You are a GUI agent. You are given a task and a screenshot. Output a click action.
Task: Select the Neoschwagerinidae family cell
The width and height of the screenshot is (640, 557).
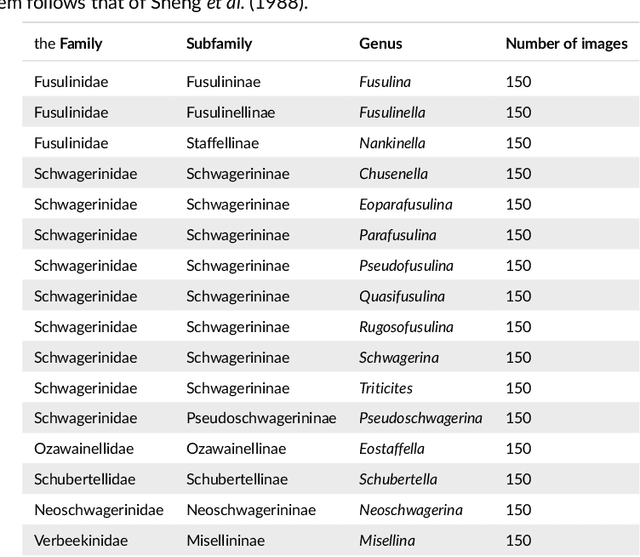click(x=98, y=510)
